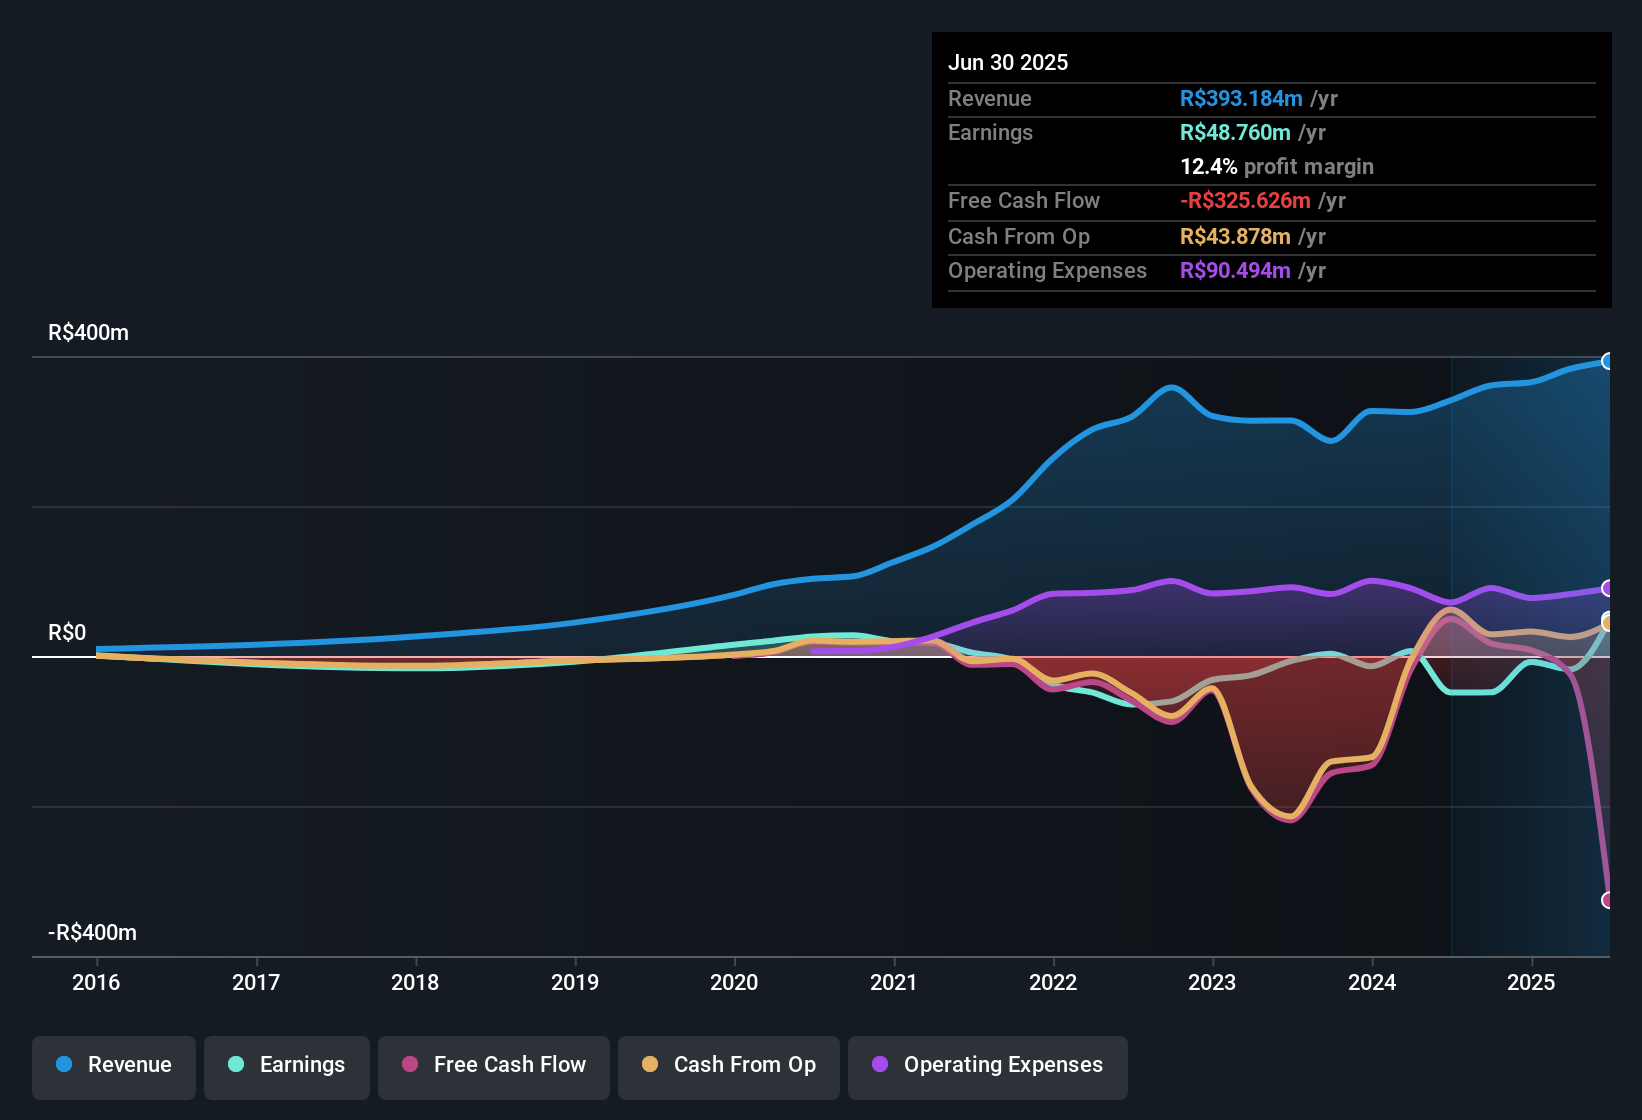Click the R$393.184m Revenue value in tooltip
Image resolution: width=1642 pixels, height=1120 pixels.
click(1241, 99)
